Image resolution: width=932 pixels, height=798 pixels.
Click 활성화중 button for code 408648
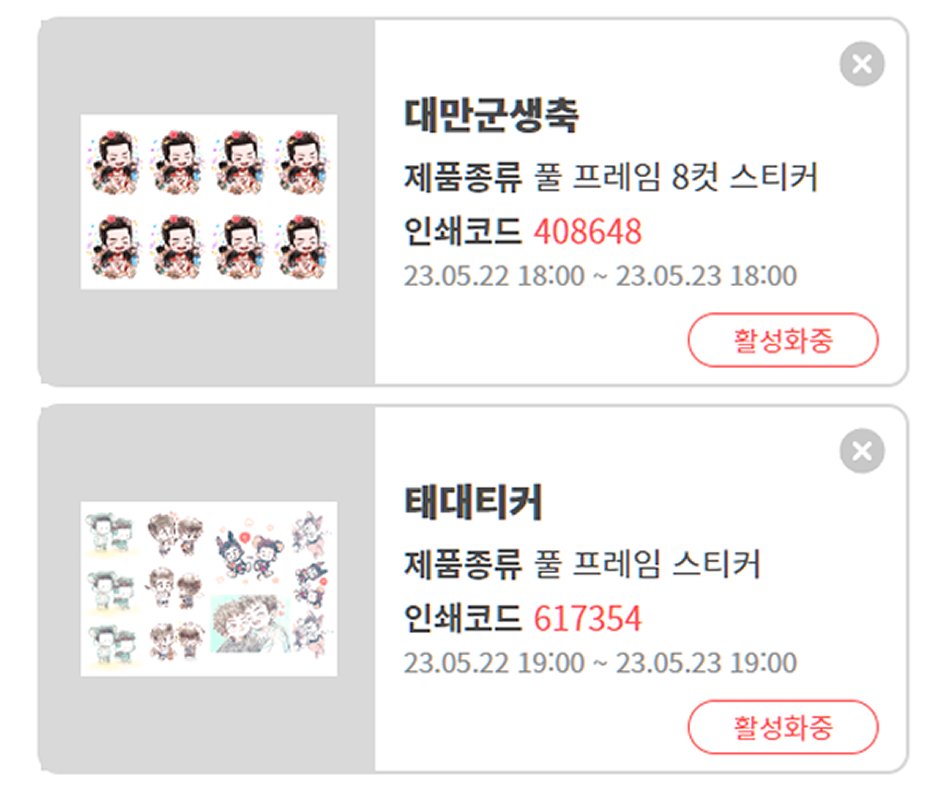click(x=783, y=340)
